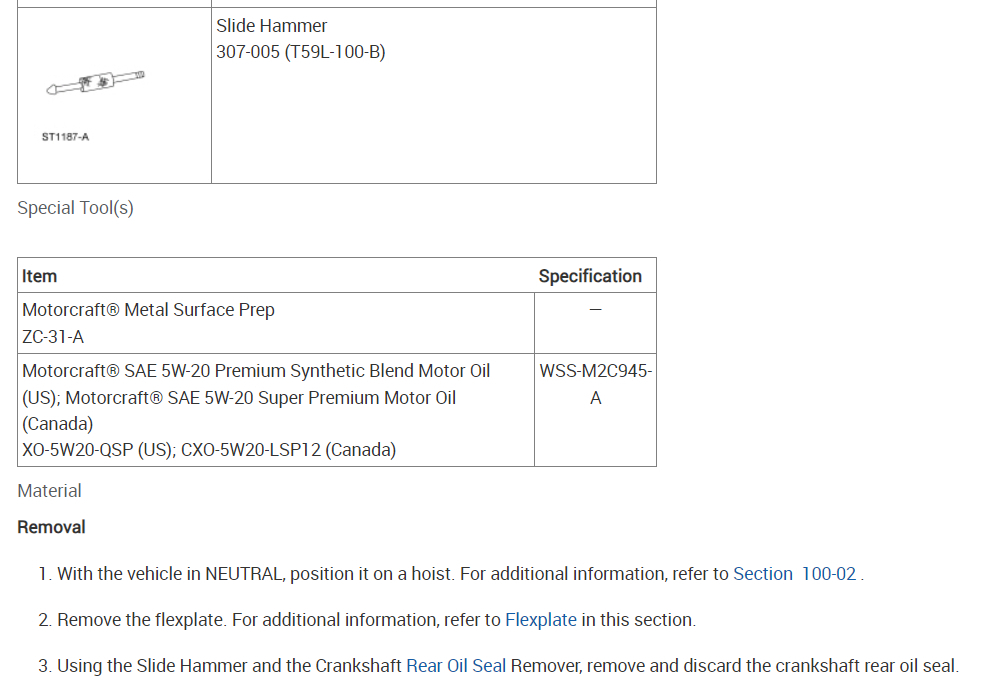The height and width of the screenshot is (686, 994).
Task: Follow the Flexplate hyperlink in step 2
Action: click(540, 620)
